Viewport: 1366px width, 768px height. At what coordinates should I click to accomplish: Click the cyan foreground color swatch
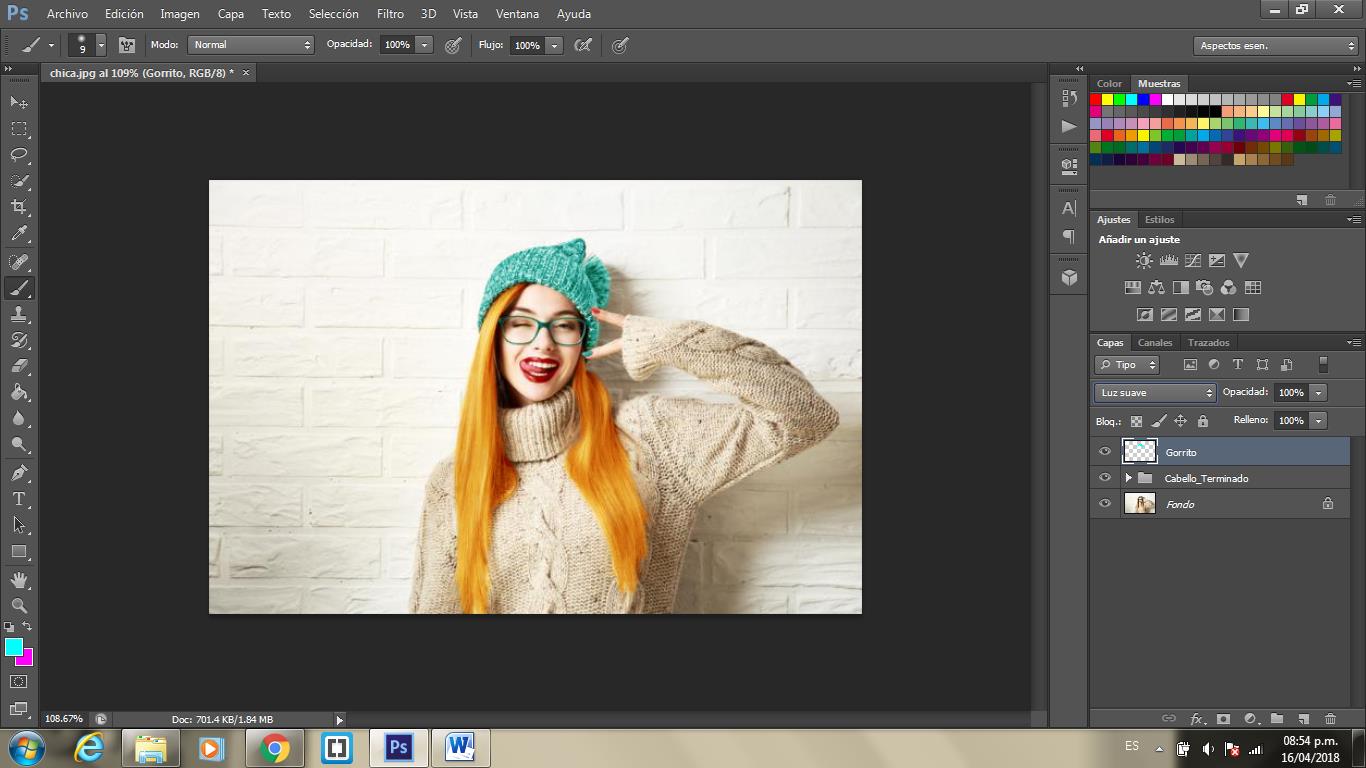click(x=14, y=647)
